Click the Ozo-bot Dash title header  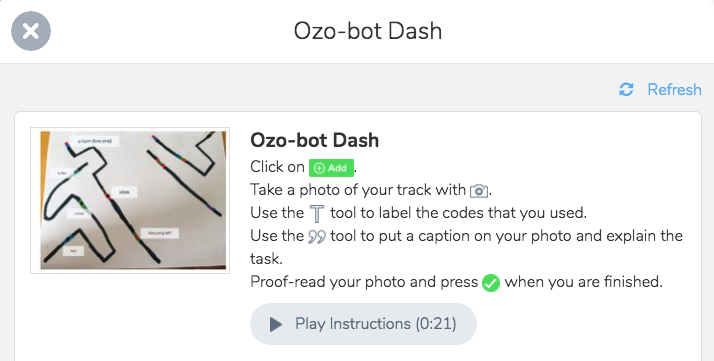tap(368, 31)
